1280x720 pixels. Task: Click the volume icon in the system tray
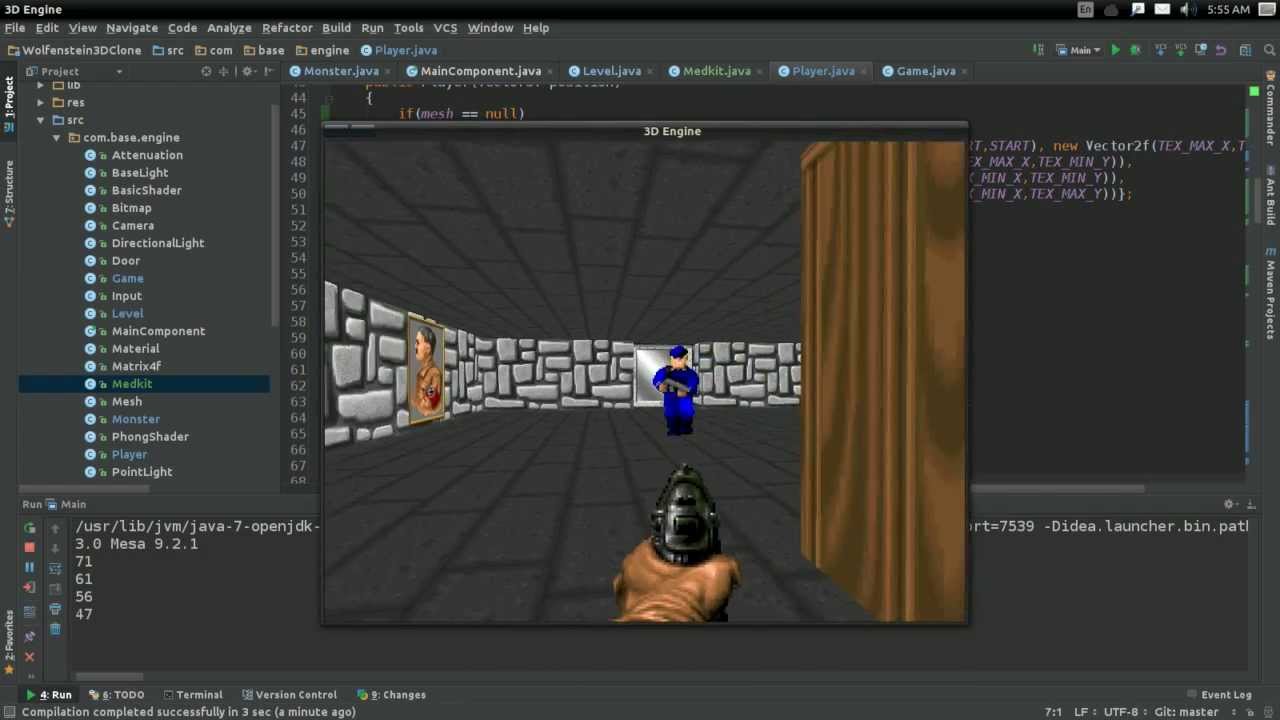[x=1187, y=10]
